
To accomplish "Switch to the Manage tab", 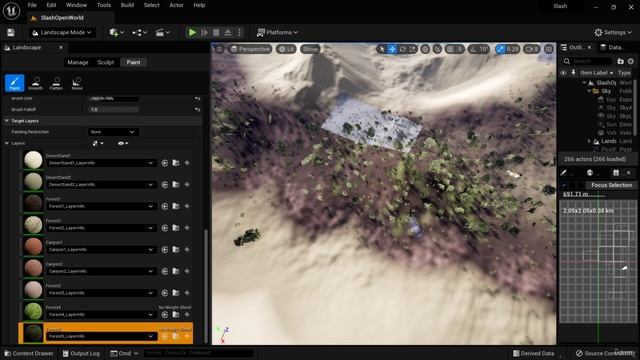I will 78,62.
